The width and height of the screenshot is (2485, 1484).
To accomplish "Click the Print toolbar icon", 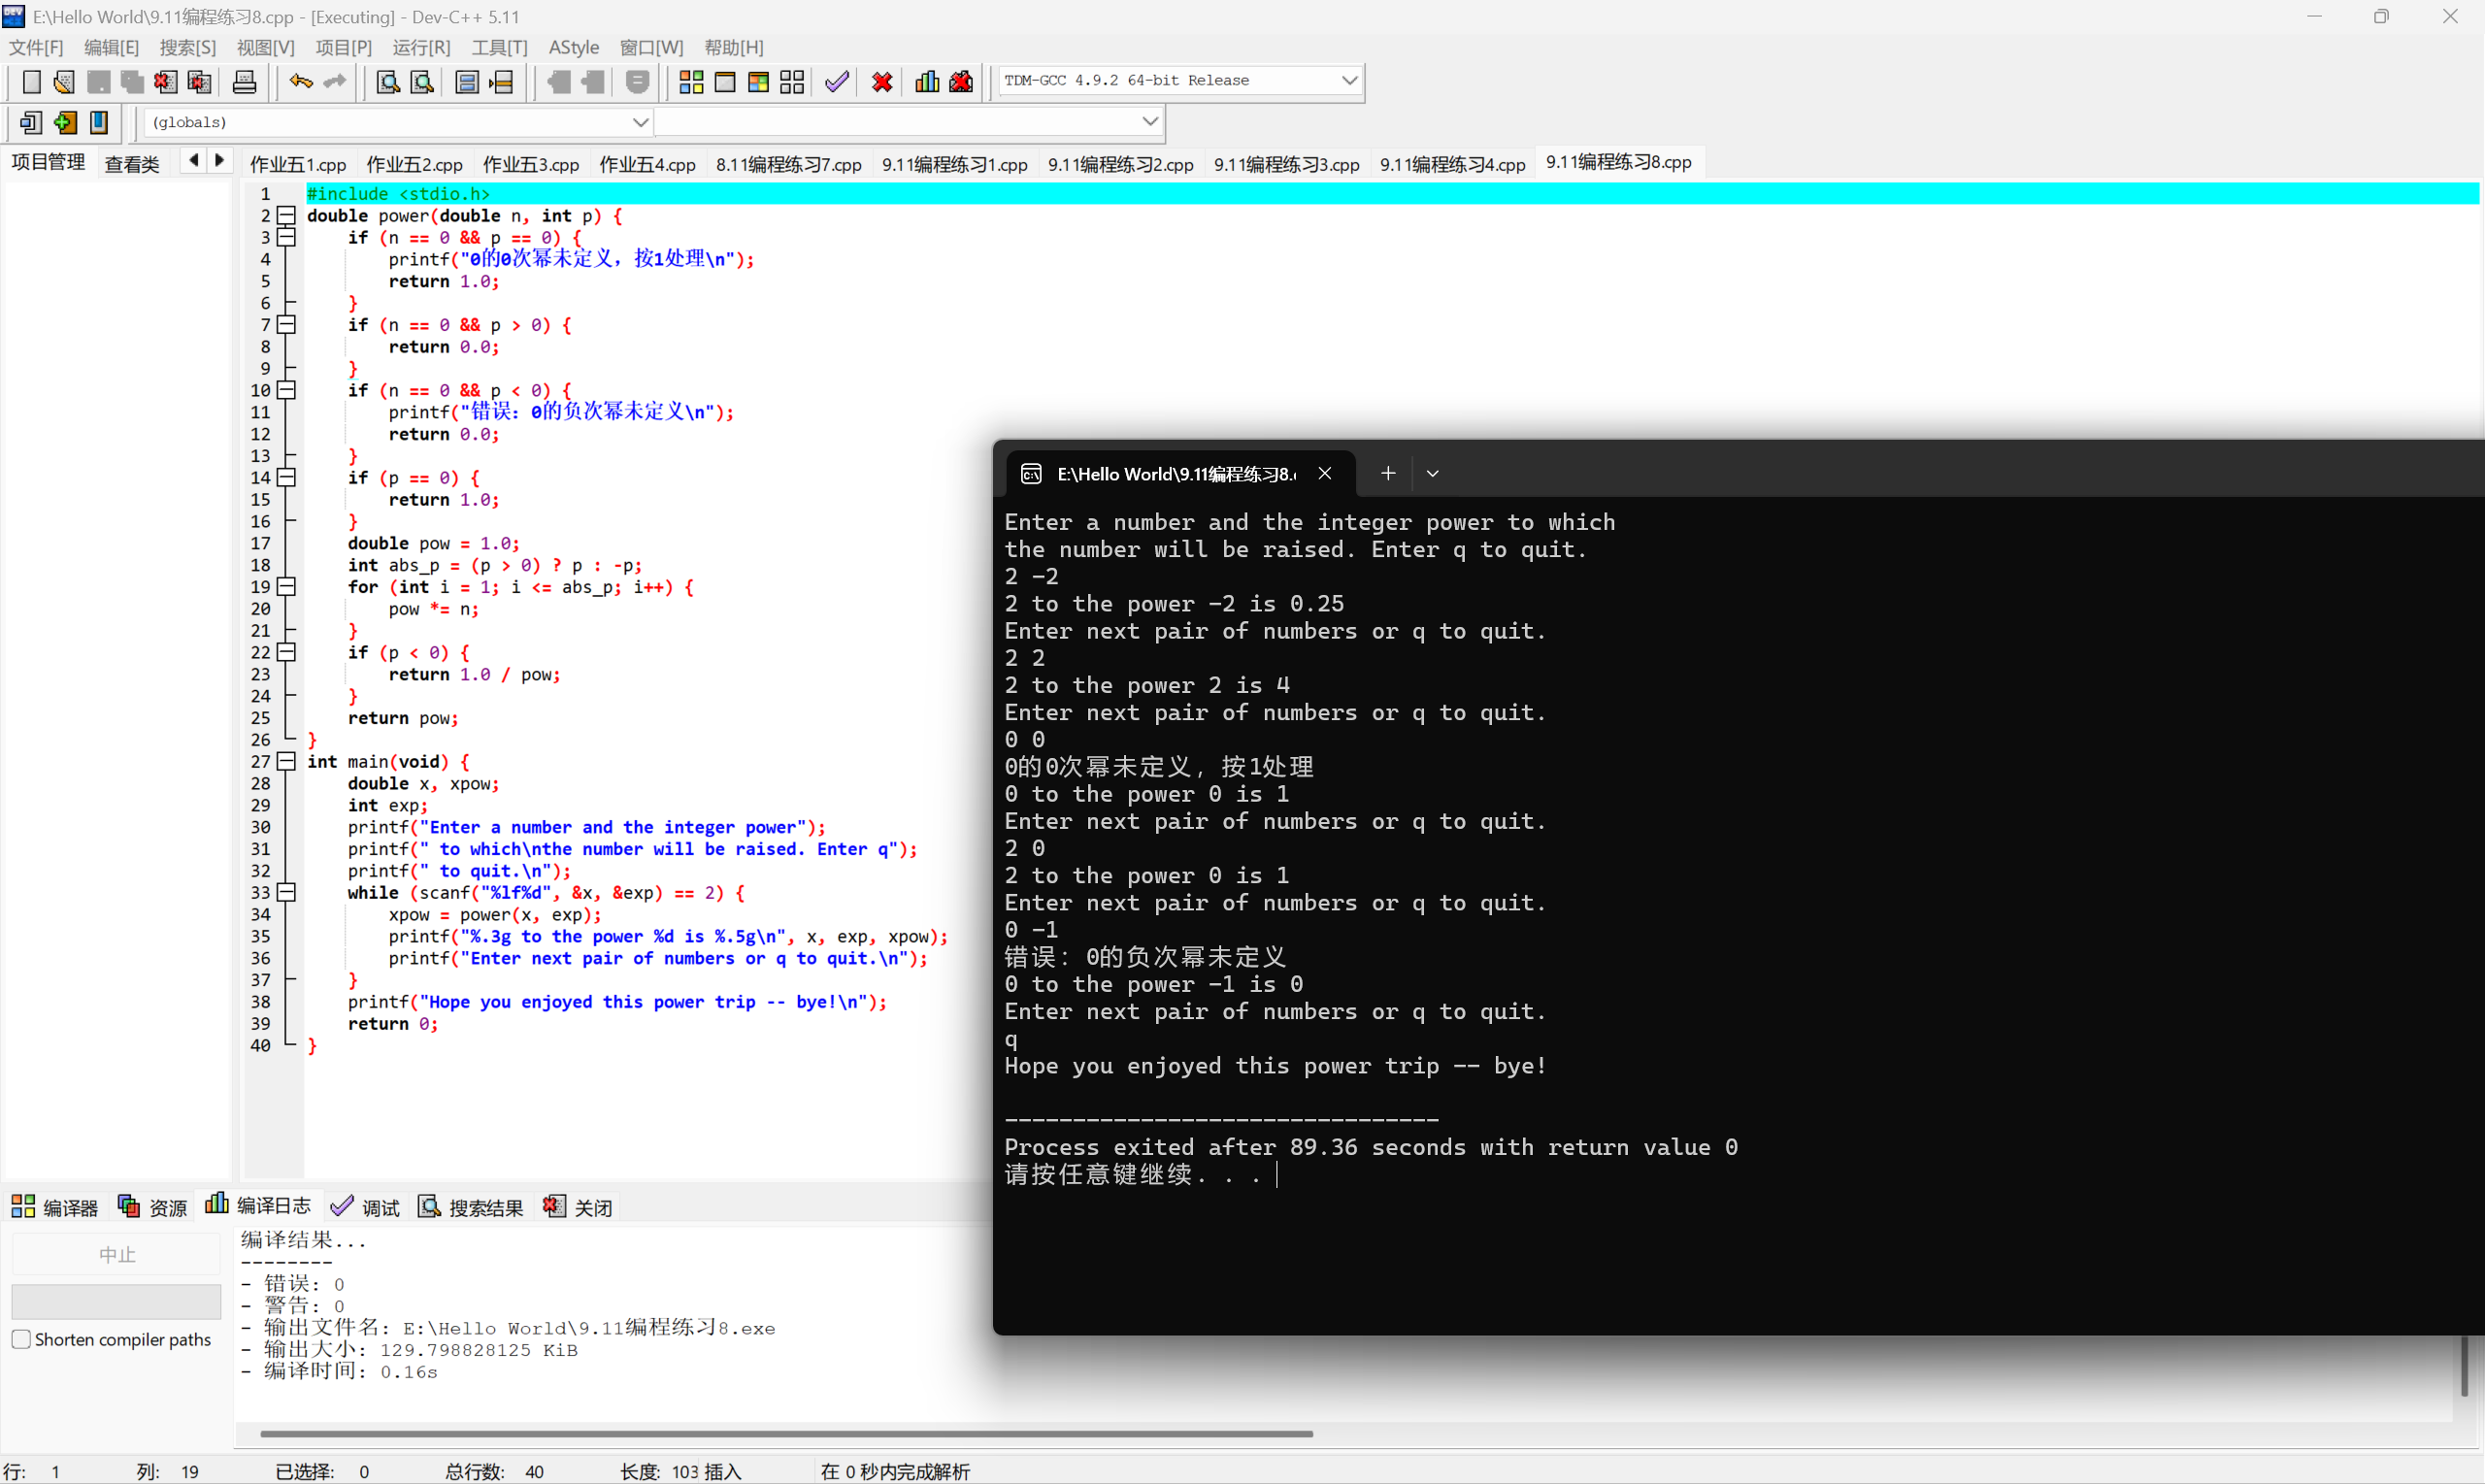I will 244,82.
